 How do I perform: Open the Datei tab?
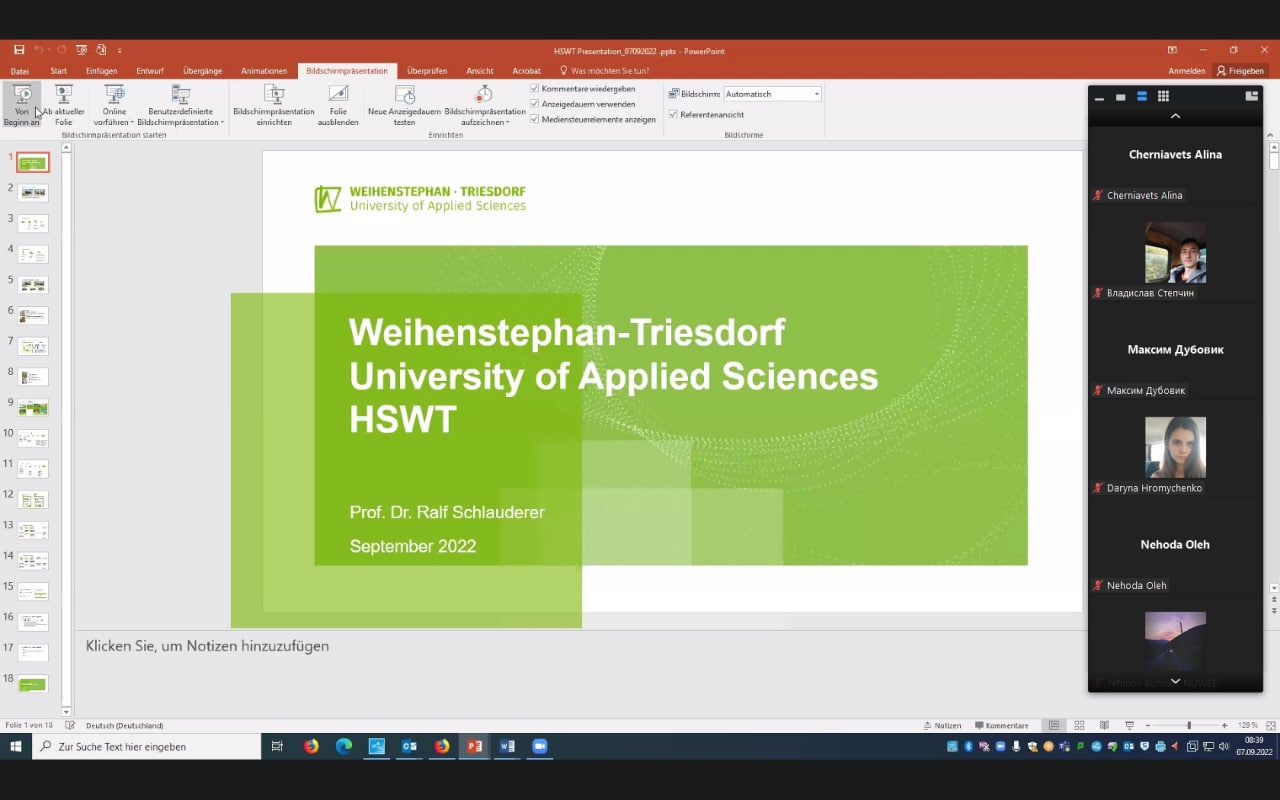(20, 71)
